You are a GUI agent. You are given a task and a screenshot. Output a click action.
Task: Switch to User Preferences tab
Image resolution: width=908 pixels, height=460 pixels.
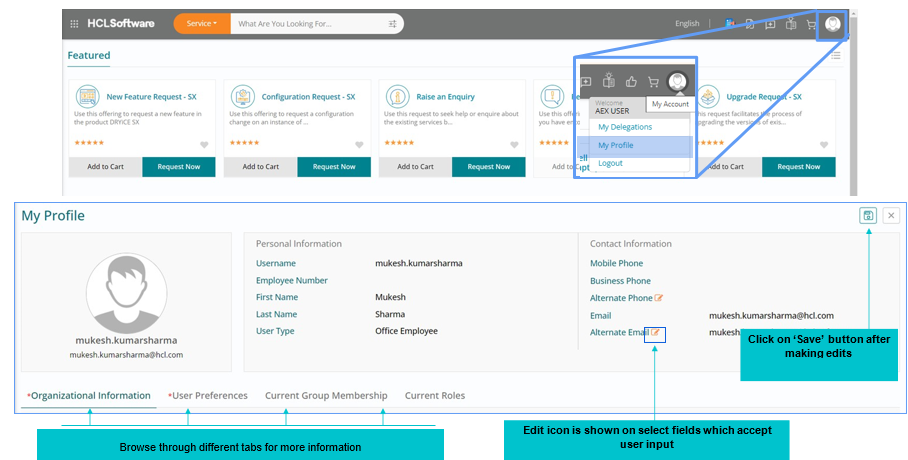click(x=208, y=396)
